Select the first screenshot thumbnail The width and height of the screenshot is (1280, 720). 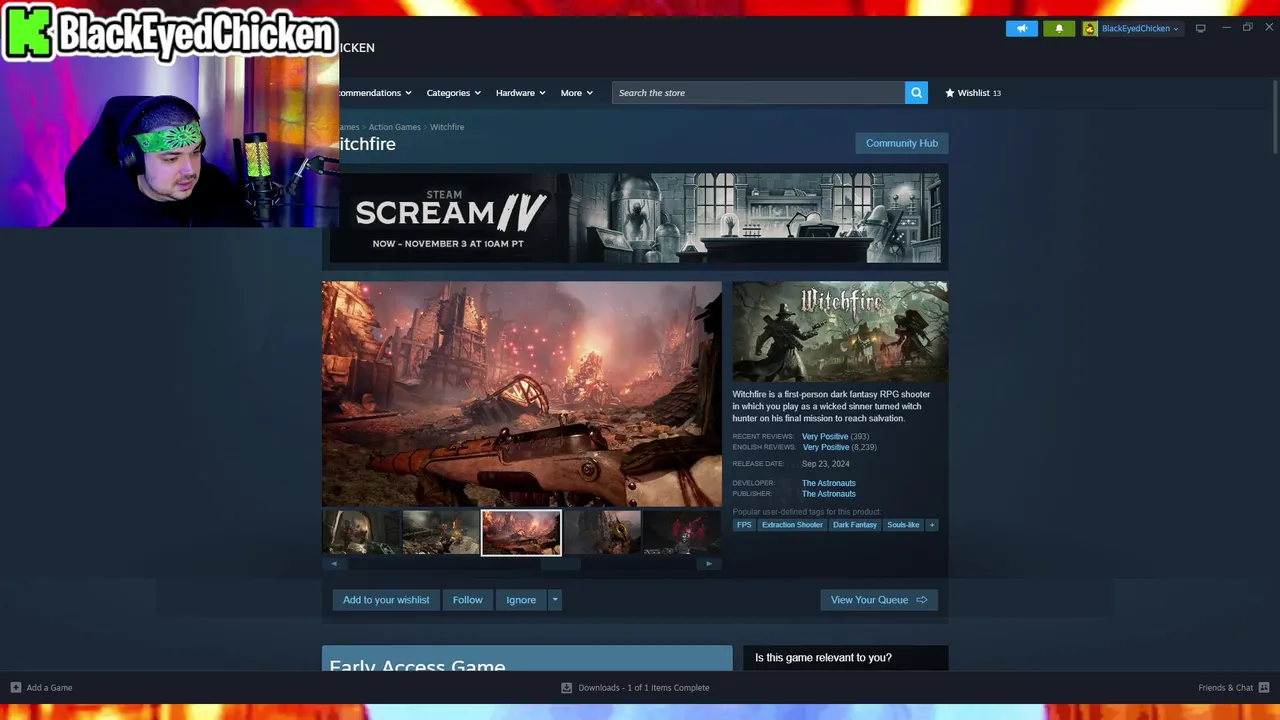[x=361, y=533]
